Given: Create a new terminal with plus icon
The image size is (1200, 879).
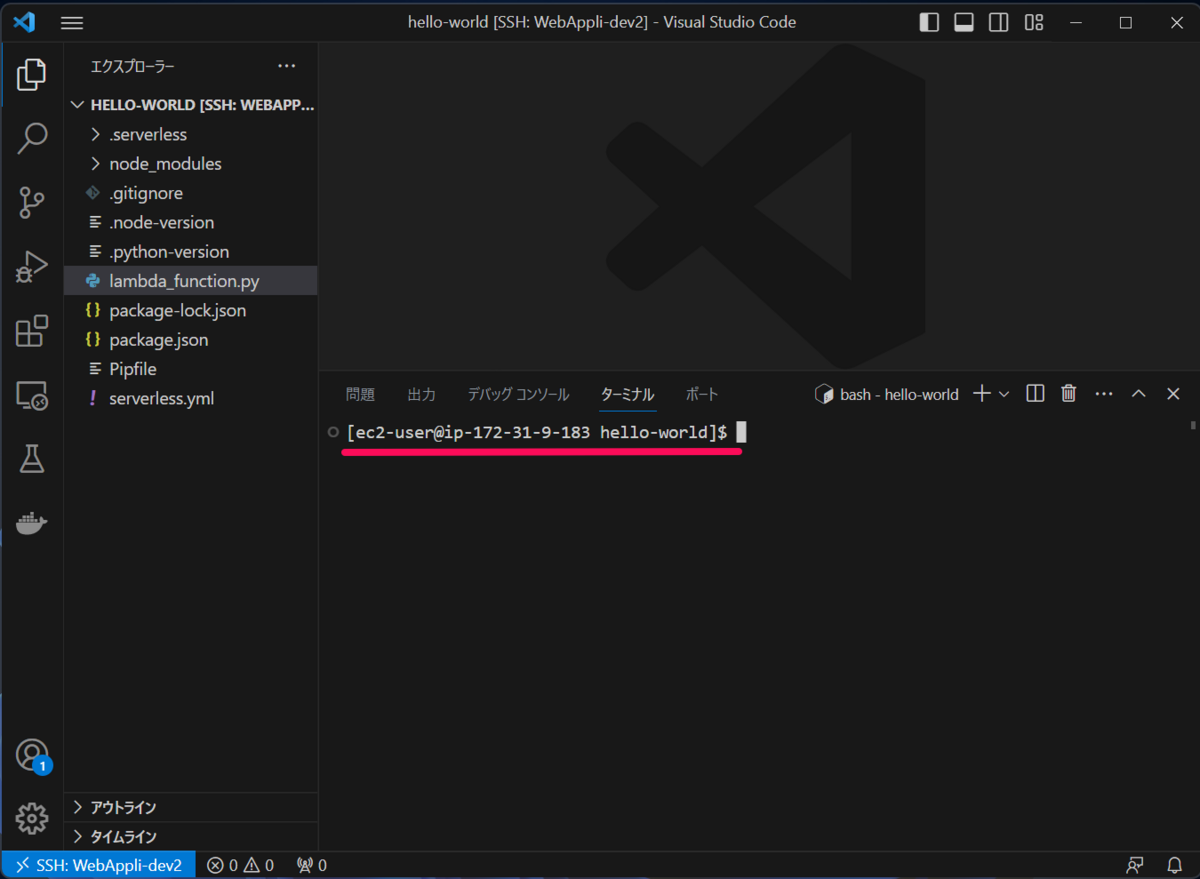Looking at the screenshot, I should coord(982,394).
